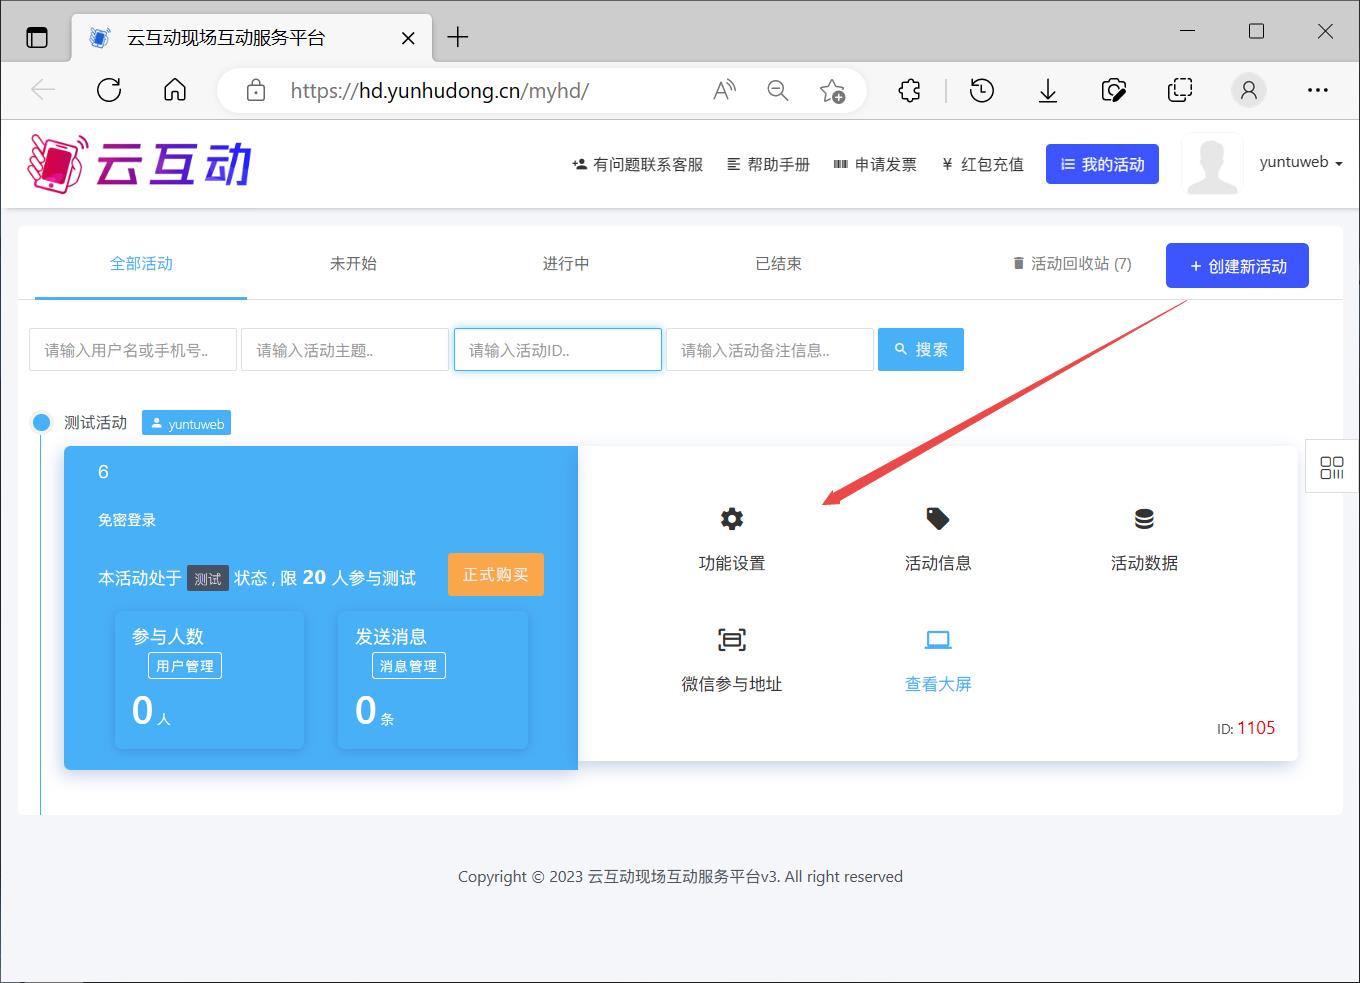The height and width of the screenshot is (983, 1360).
Task: Click the zoom out magnifier icon
Action: coord(777,90)
